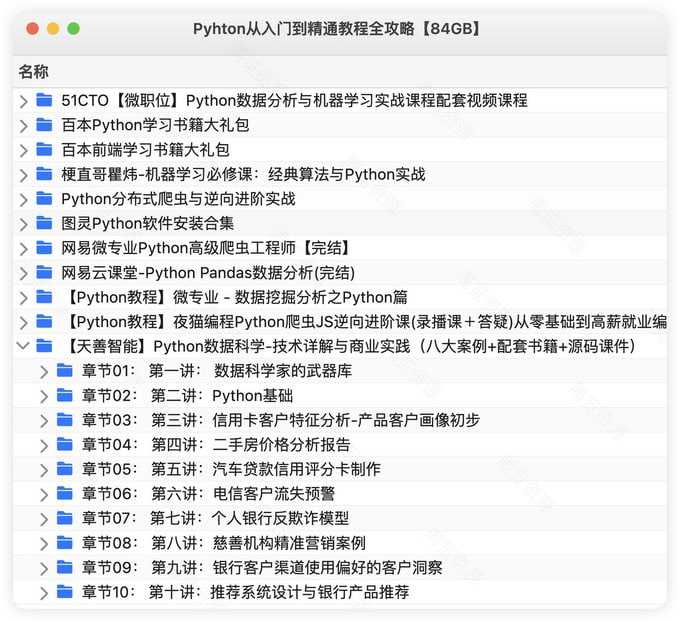
Task: Expand 夜猫编程Python爬虫JS逆向进阶课 folder
Action: point(23,323)
